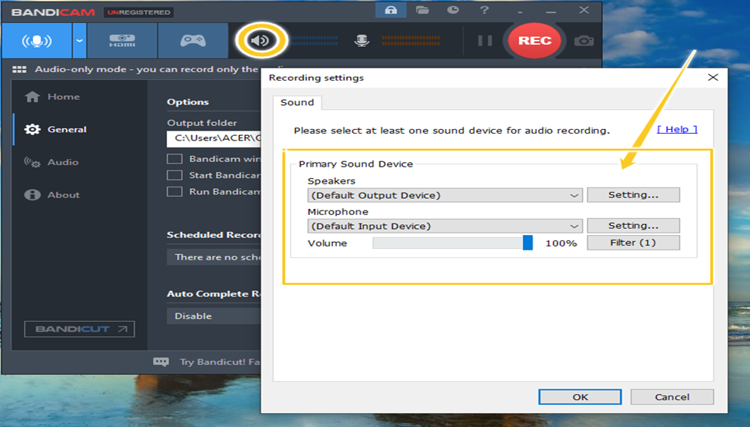Open the Help link
The height and width of the screenshot is (427, 750).
[x=677, y=129]
